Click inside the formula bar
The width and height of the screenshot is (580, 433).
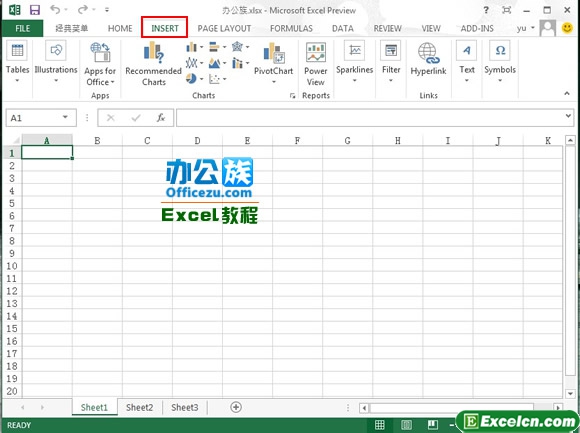tap(370, 118)
